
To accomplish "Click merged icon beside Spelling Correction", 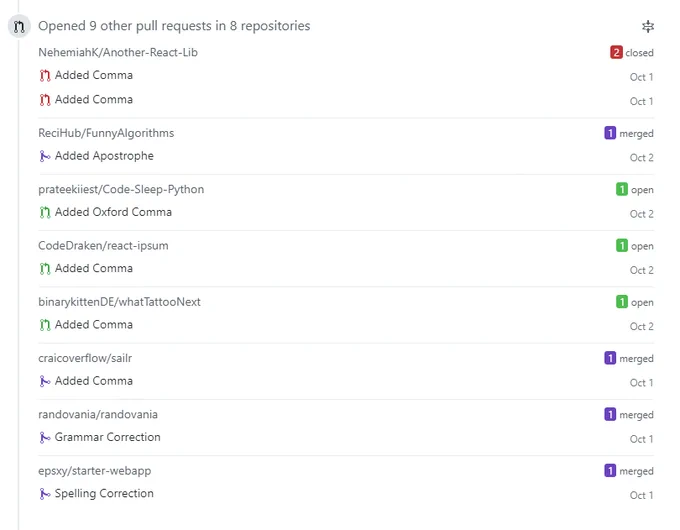I will coord(45,494).
